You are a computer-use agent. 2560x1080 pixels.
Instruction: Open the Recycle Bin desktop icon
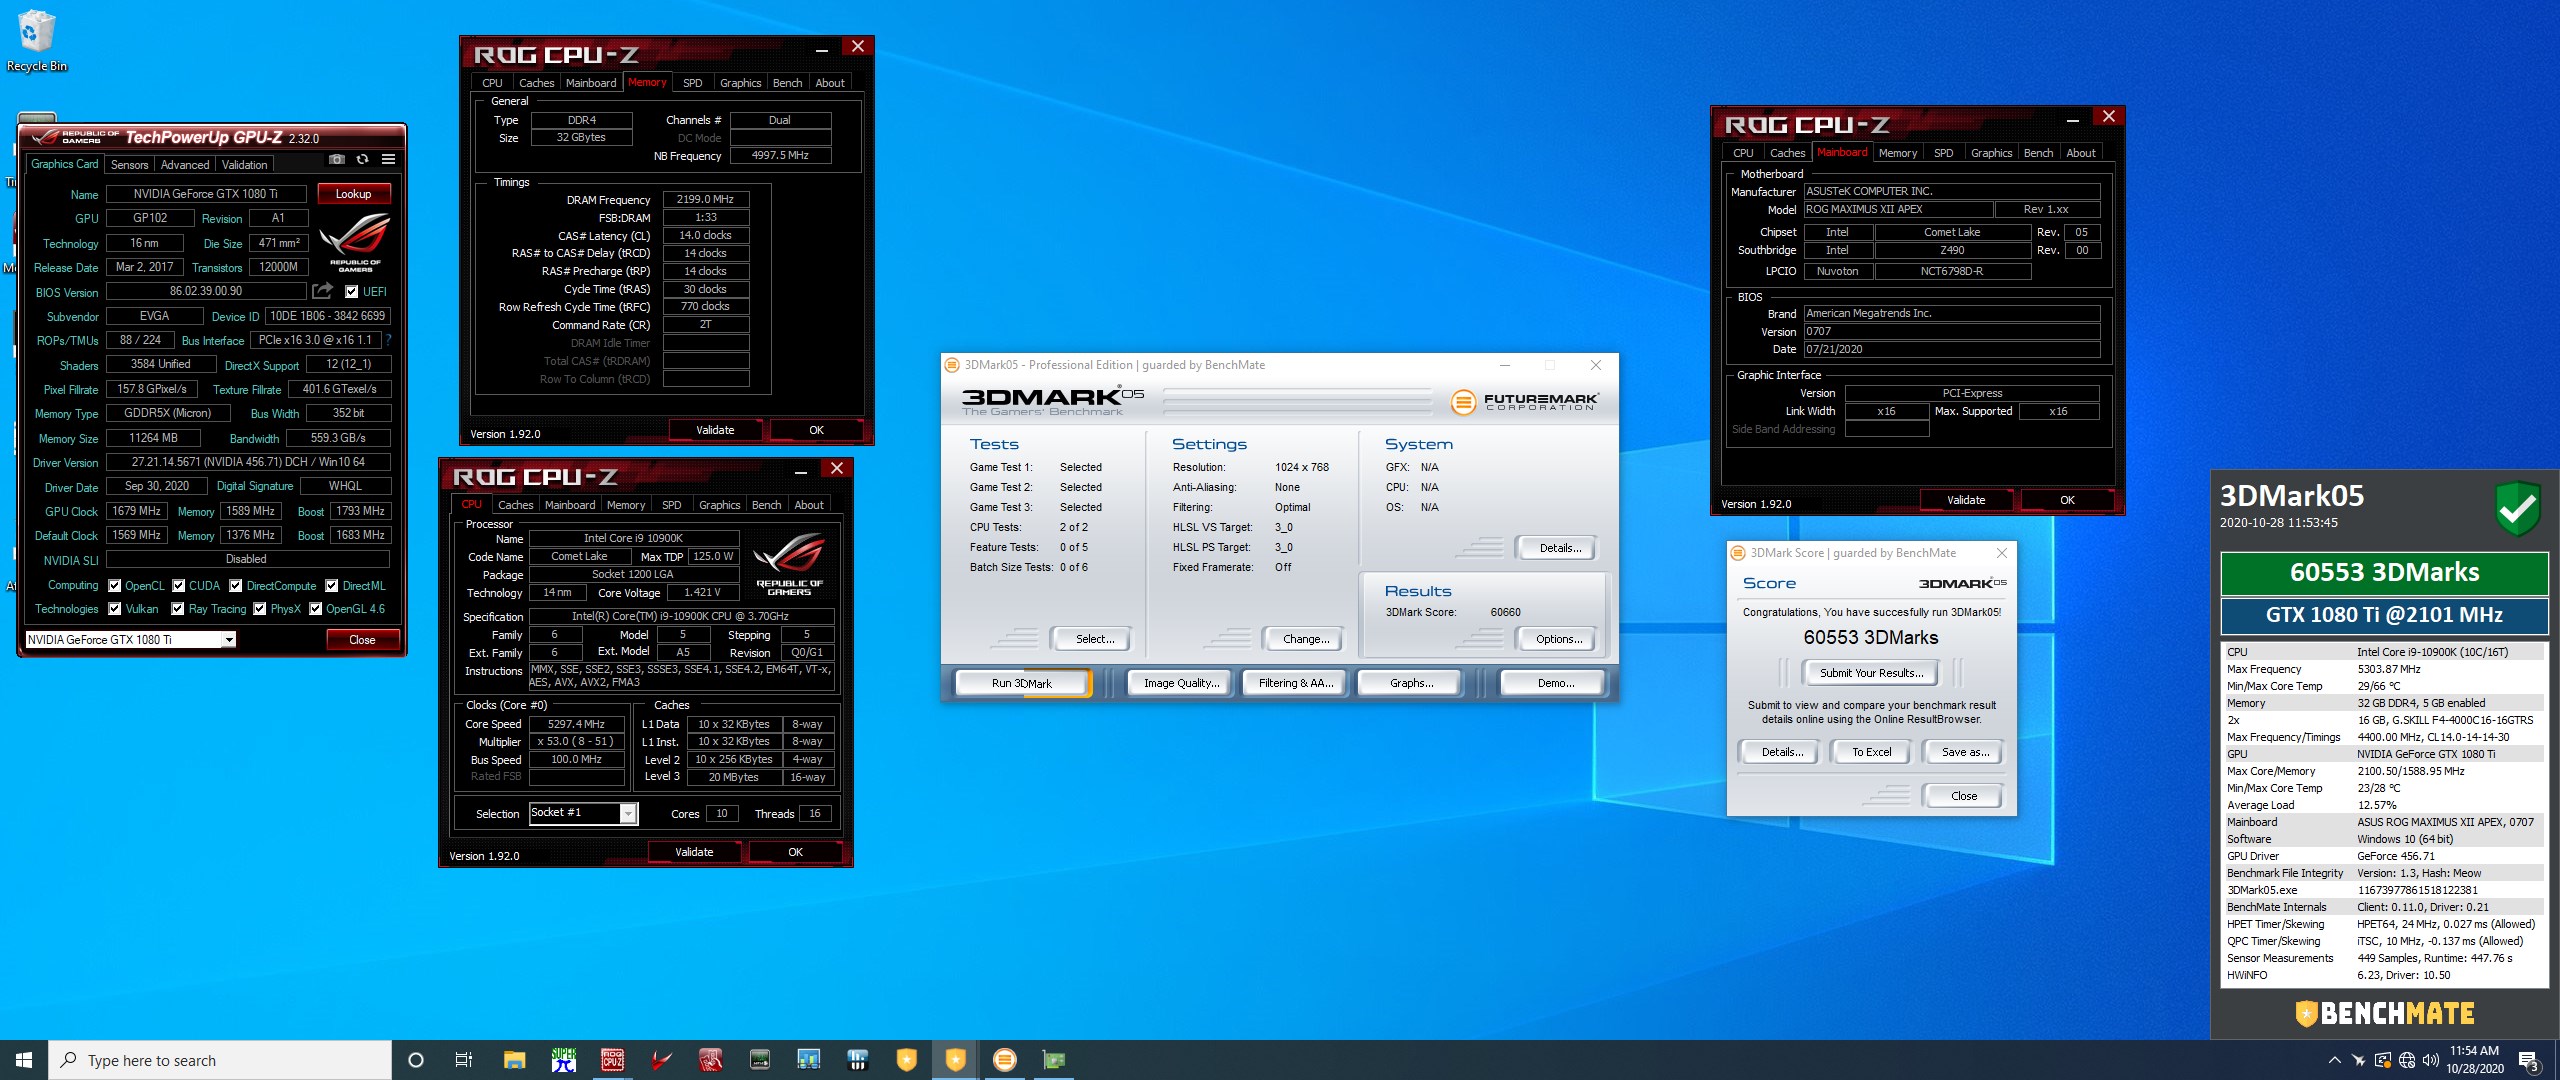point(37,41)
